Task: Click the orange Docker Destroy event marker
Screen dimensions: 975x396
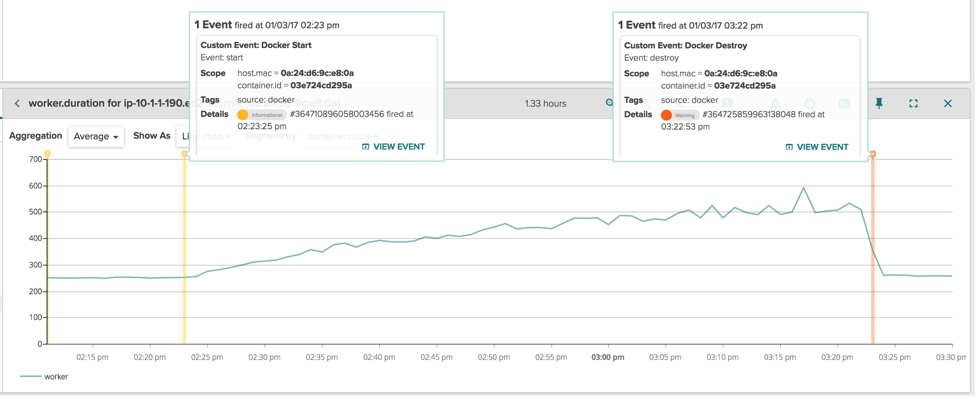Action: pos(873,154)
